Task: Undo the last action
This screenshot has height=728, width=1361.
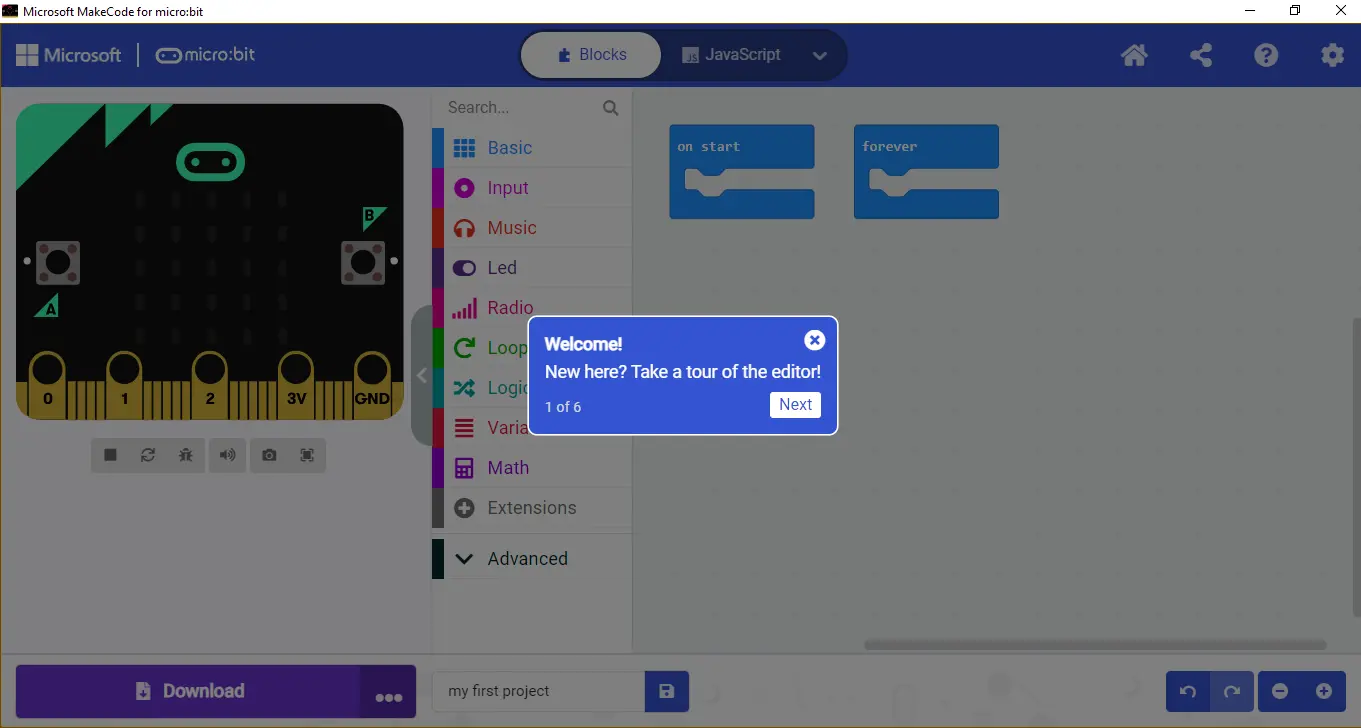Action: pos(1188,691)
